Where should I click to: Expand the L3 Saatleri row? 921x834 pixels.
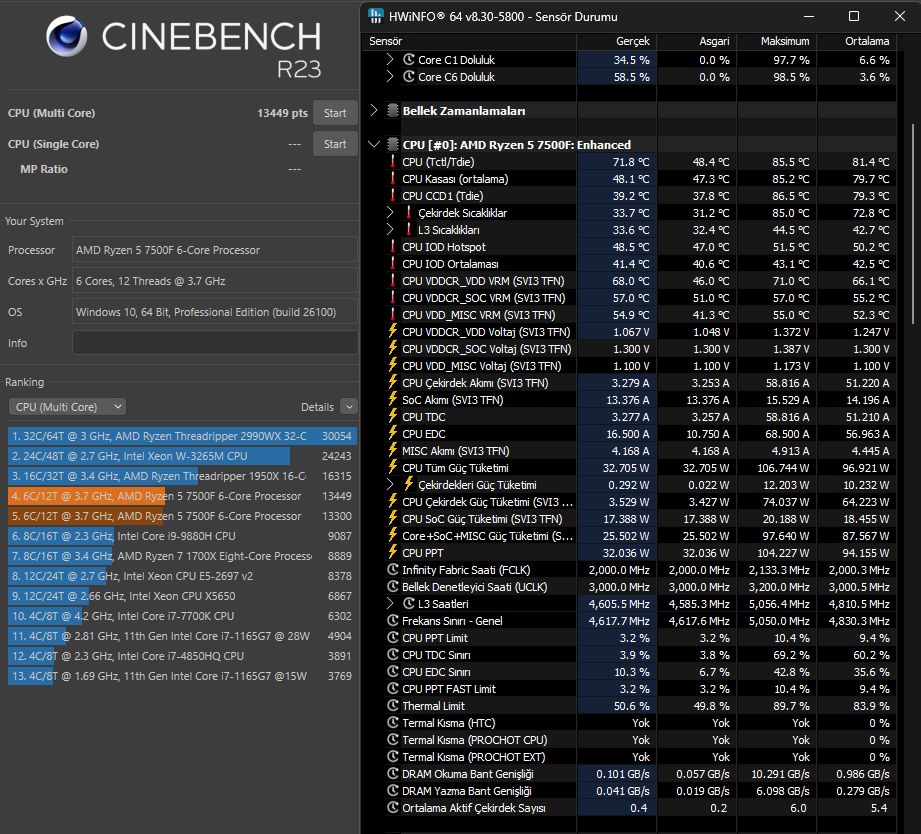[x=390, y=604]
